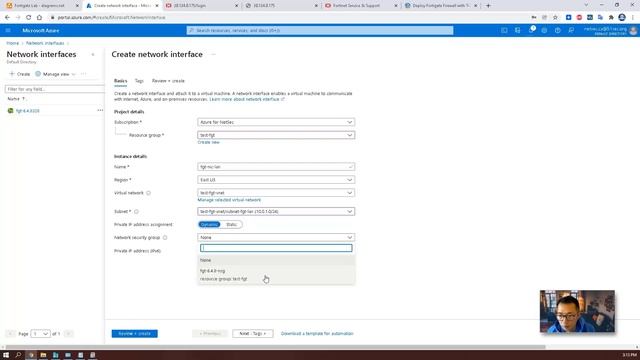Open Learn more about network interface link
Screen dimensions: 640x360
point(247,99)
